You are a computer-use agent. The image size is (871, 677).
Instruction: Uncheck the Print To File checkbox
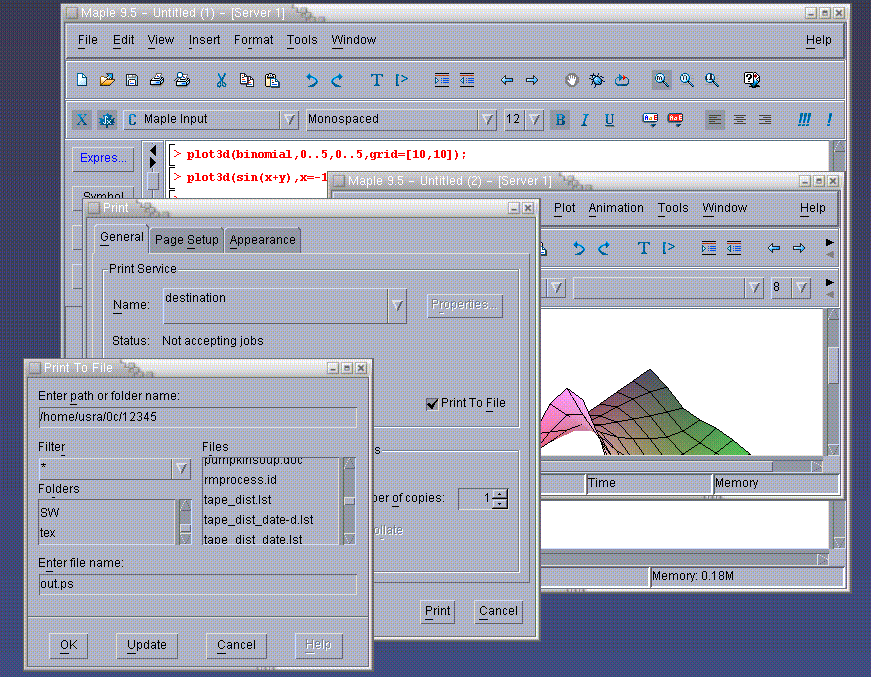click(432, 404)
